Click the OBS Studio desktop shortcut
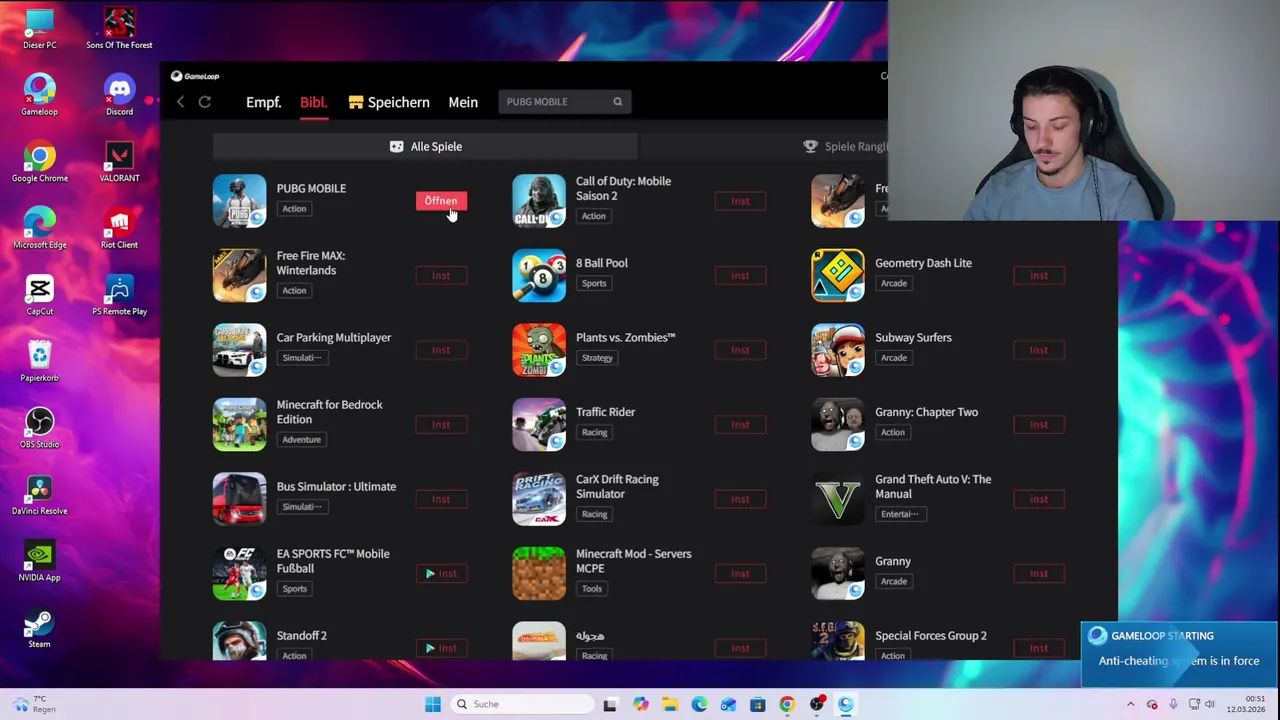This screenshot has width=1280, height=720. coord(39,428)
